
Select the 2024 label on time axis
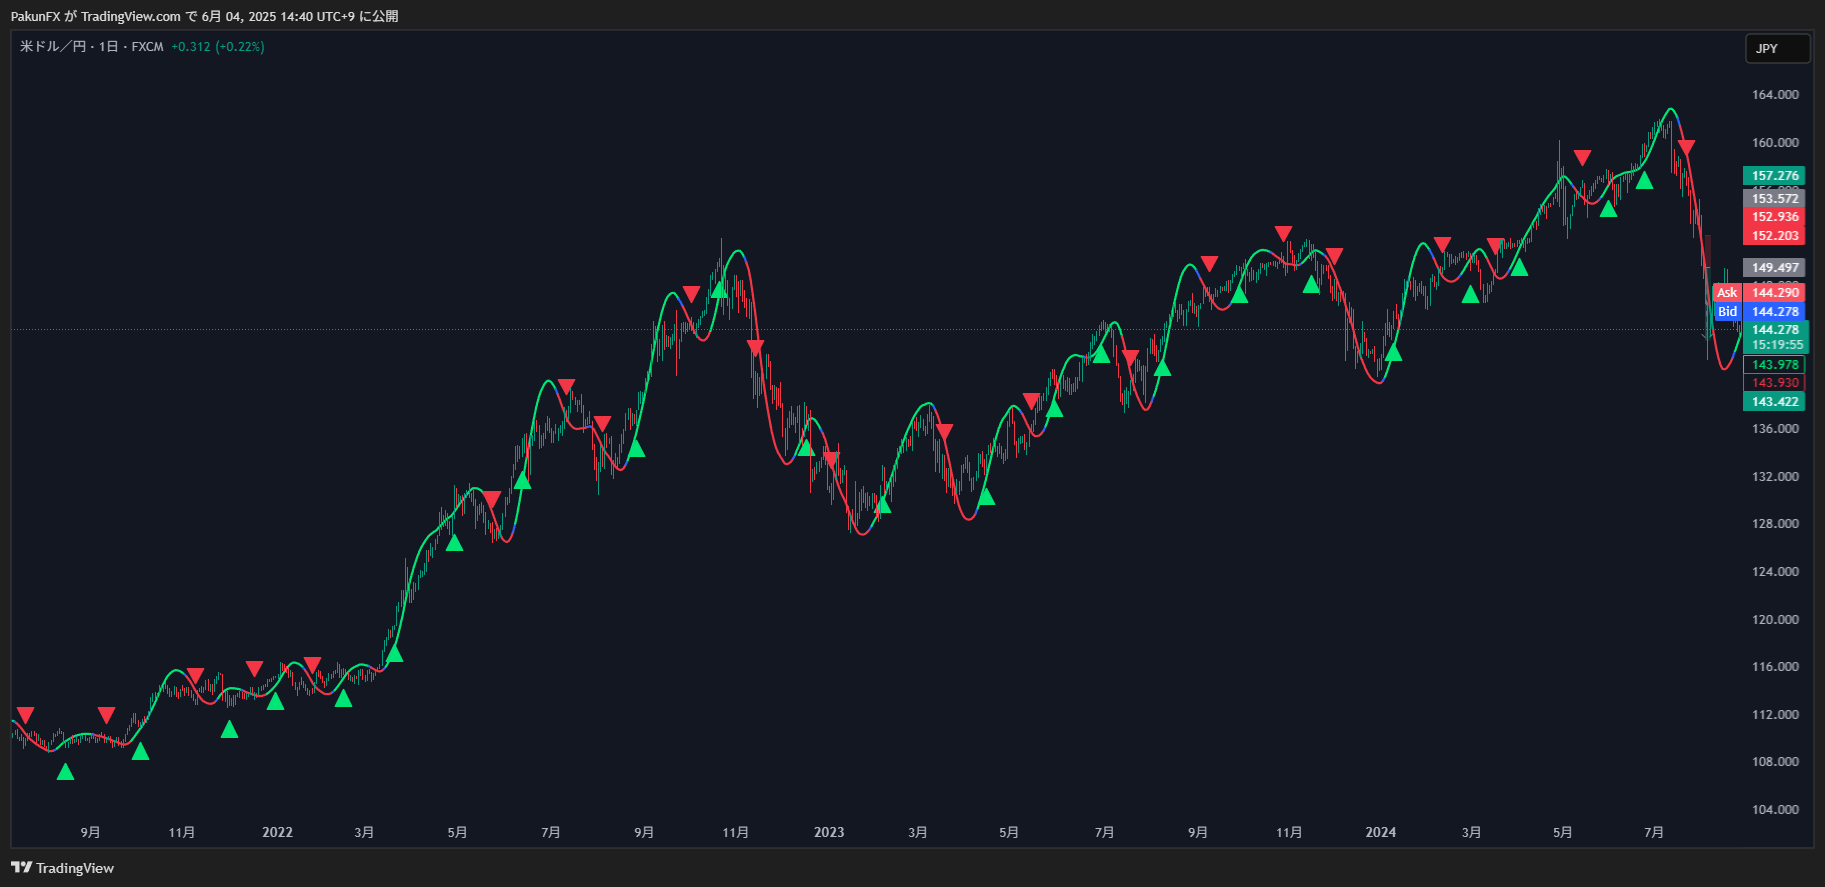click(x=1381, y=832)
